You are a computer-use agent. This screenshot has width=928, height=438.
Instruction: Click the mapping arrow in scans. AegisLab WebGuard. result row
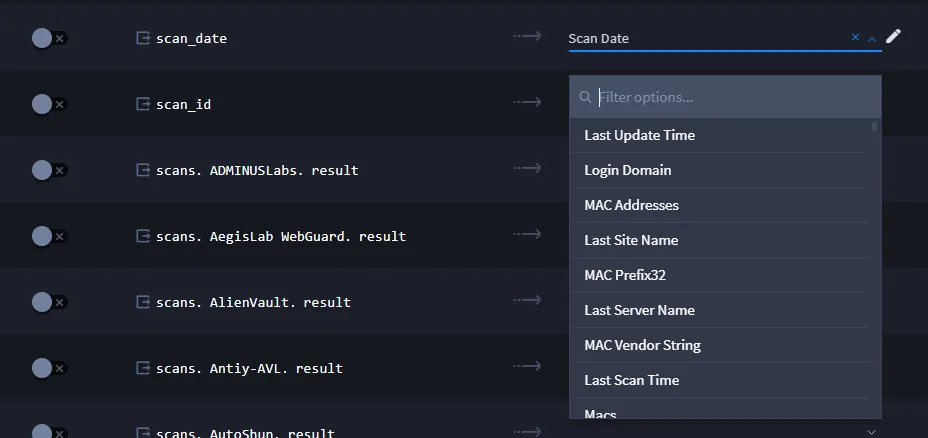[x=527, y=234]
